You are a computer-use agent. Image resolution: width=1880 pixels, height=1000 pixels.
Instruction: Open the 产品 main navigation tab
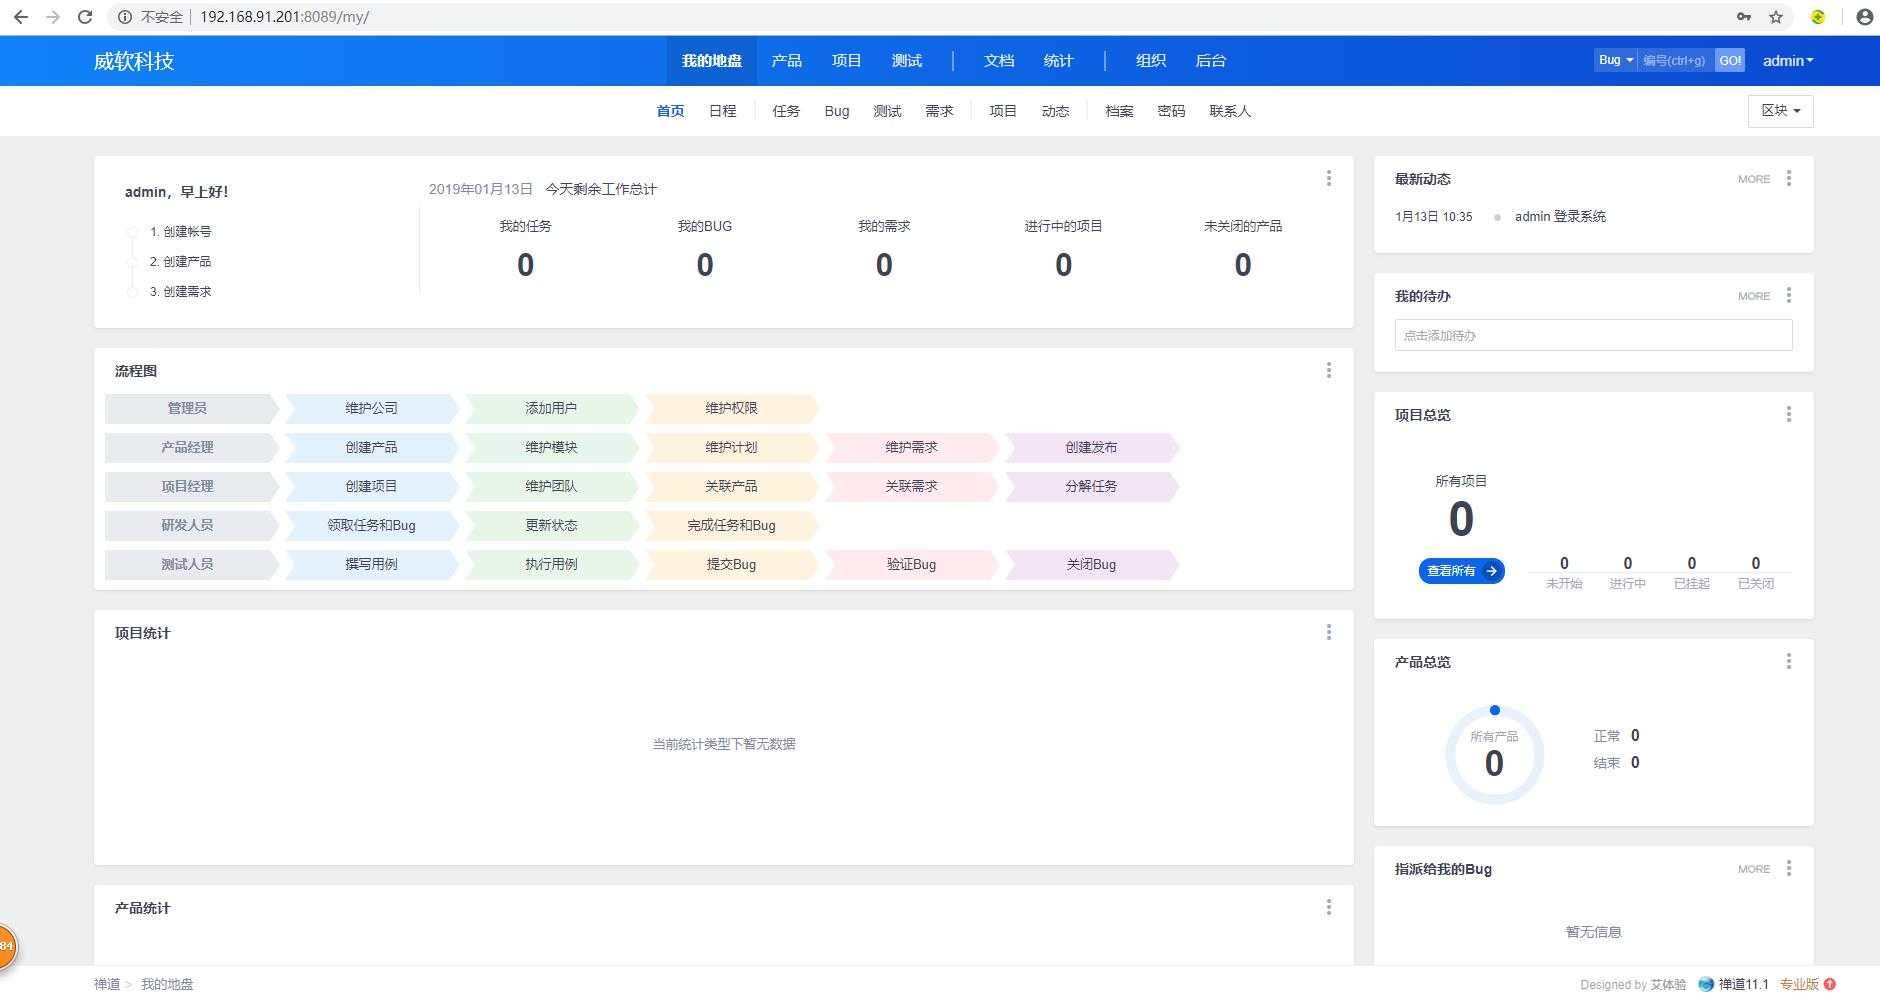(x=786, y=61)
